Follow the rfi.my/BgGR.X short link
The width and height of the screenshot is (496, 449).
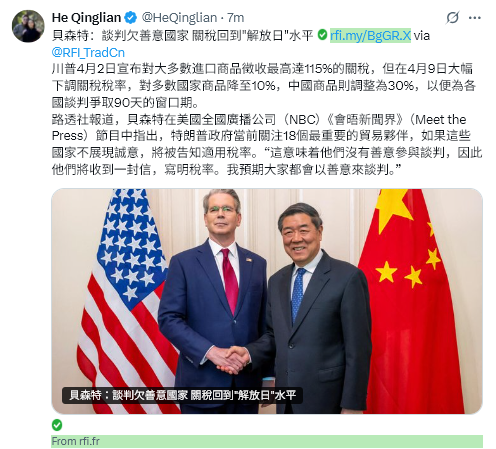(370, 35)
